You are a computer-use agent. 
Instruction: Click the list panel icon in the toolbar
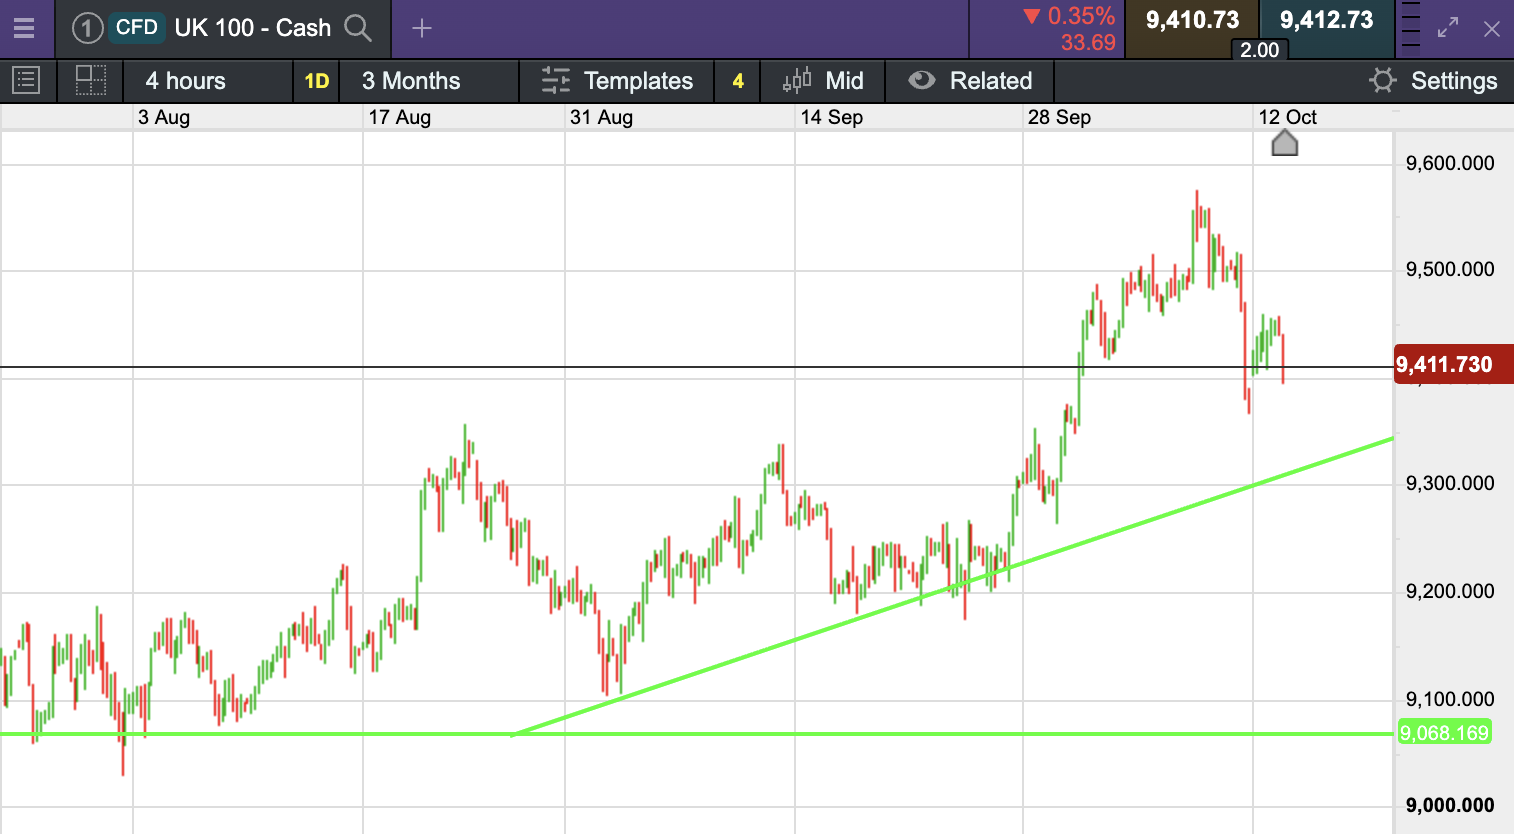26,81
